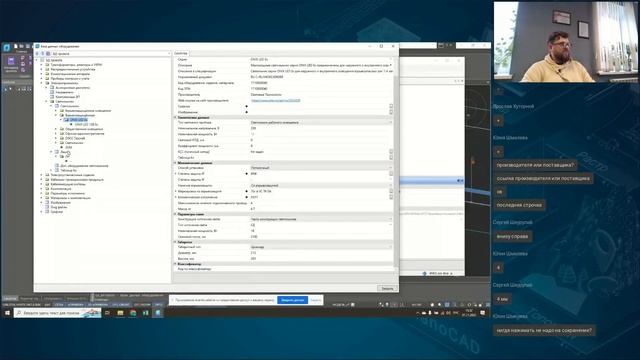Screen dimensions: 640x360
Task: Collapse the Габариты section
Action: (176, 242)
